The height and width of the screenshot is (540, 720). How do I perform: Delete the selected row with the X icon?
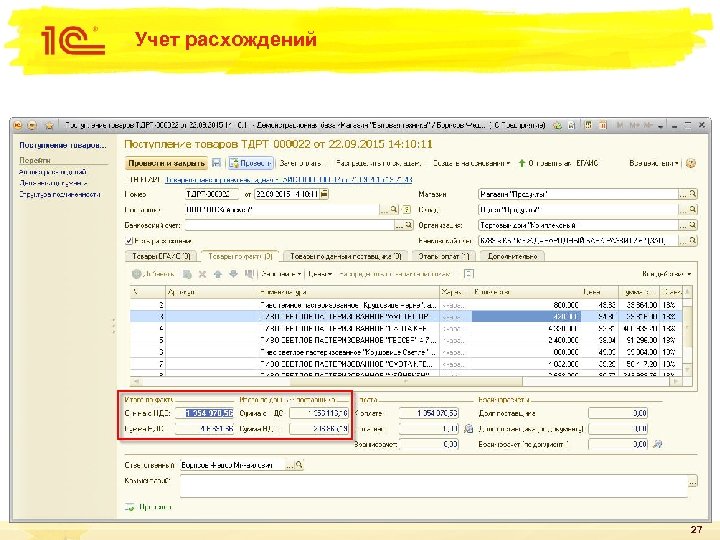tap(202, 274)
